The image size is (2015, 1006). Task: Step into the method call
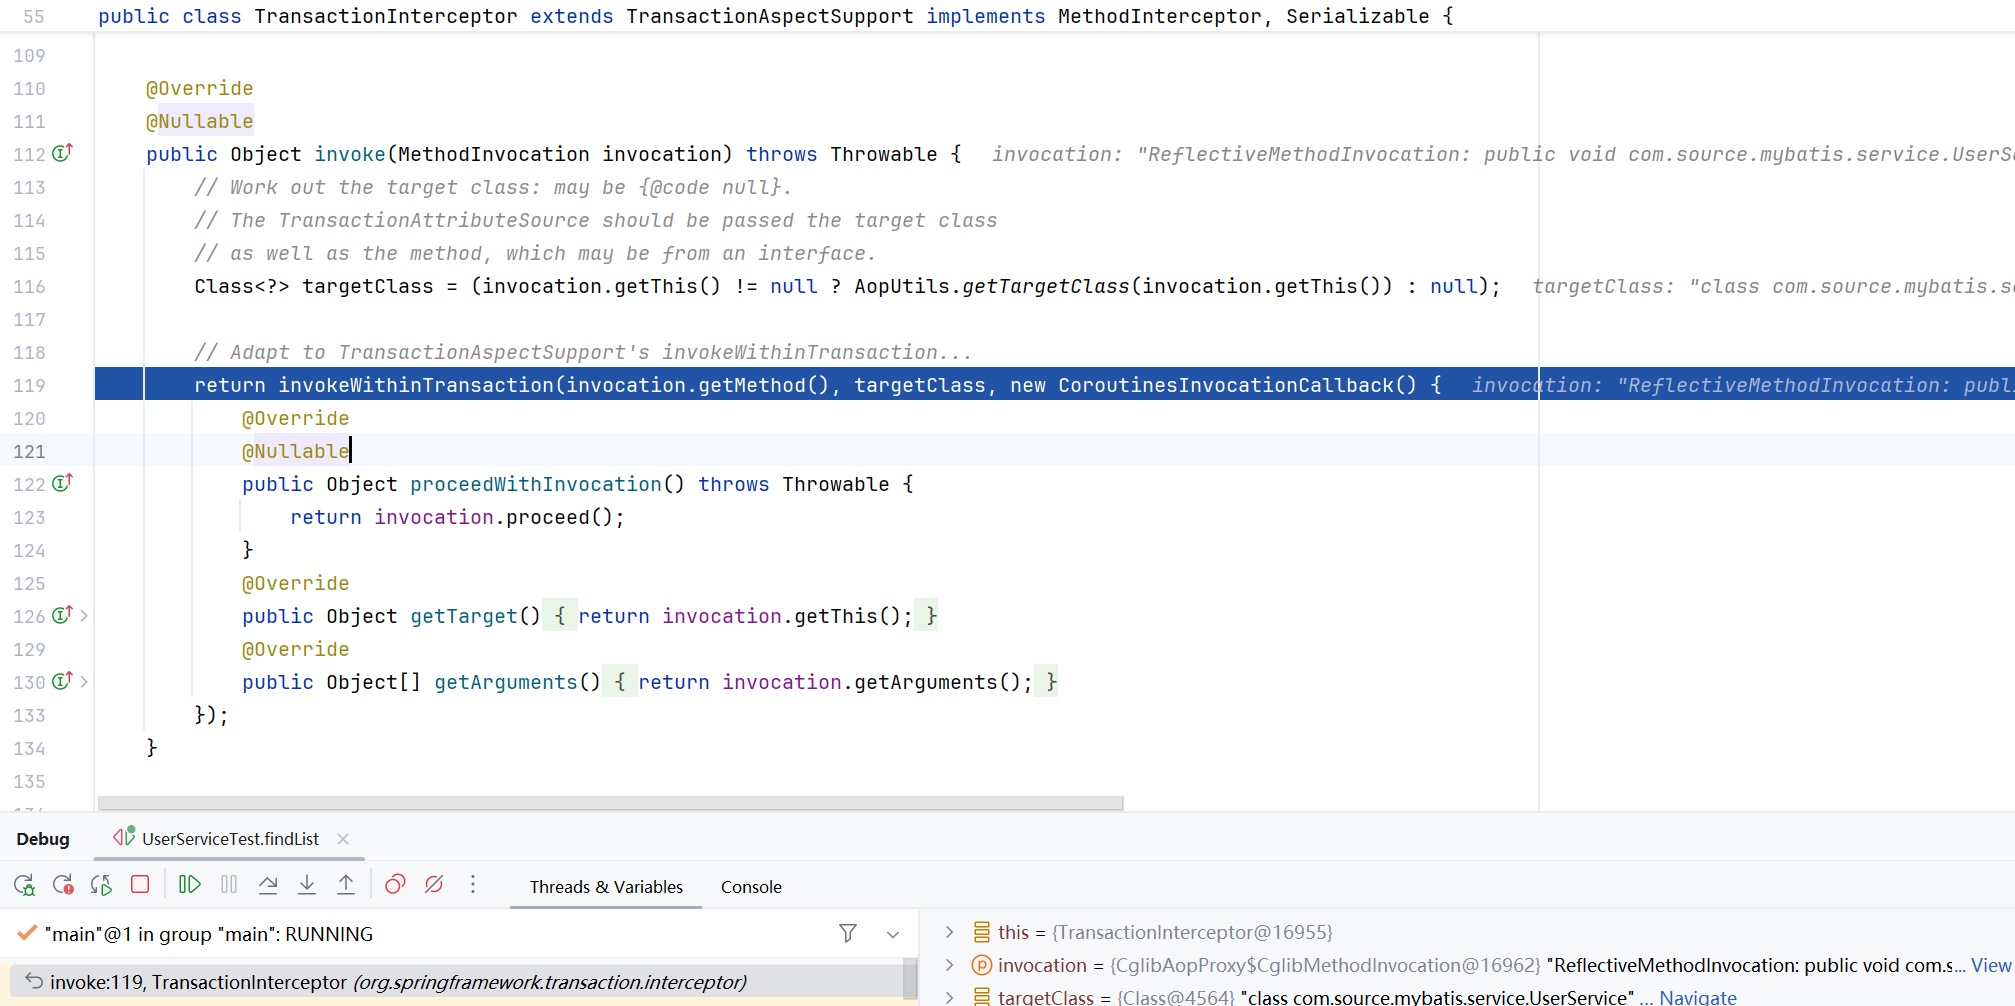pos(307,884)
